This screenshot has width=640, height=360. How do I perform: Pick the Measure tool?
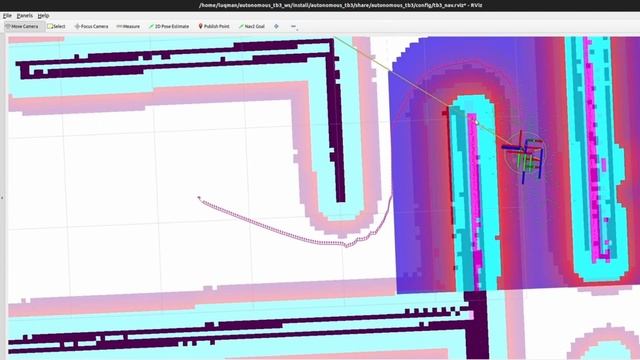(x=128, y=26)
